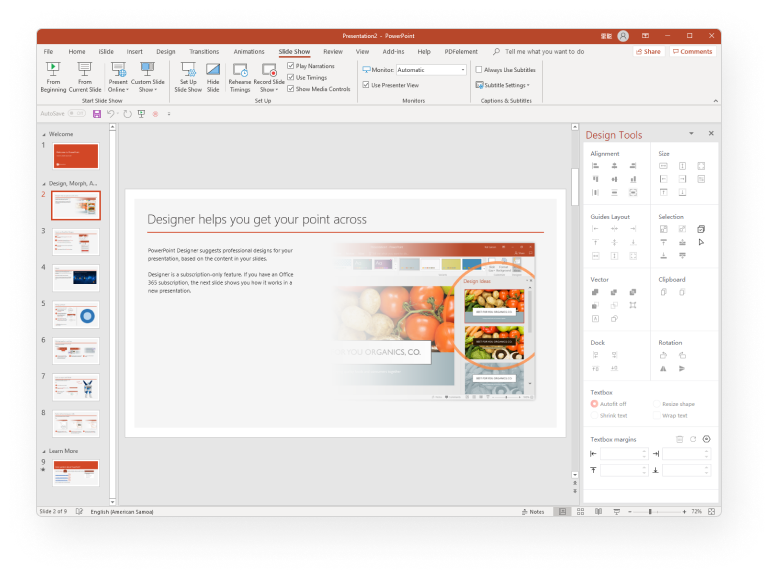The height and width of the screenshot is (577, 774).
Task: Click the first Vector icon in Design Tools
Action: (595, 292)
